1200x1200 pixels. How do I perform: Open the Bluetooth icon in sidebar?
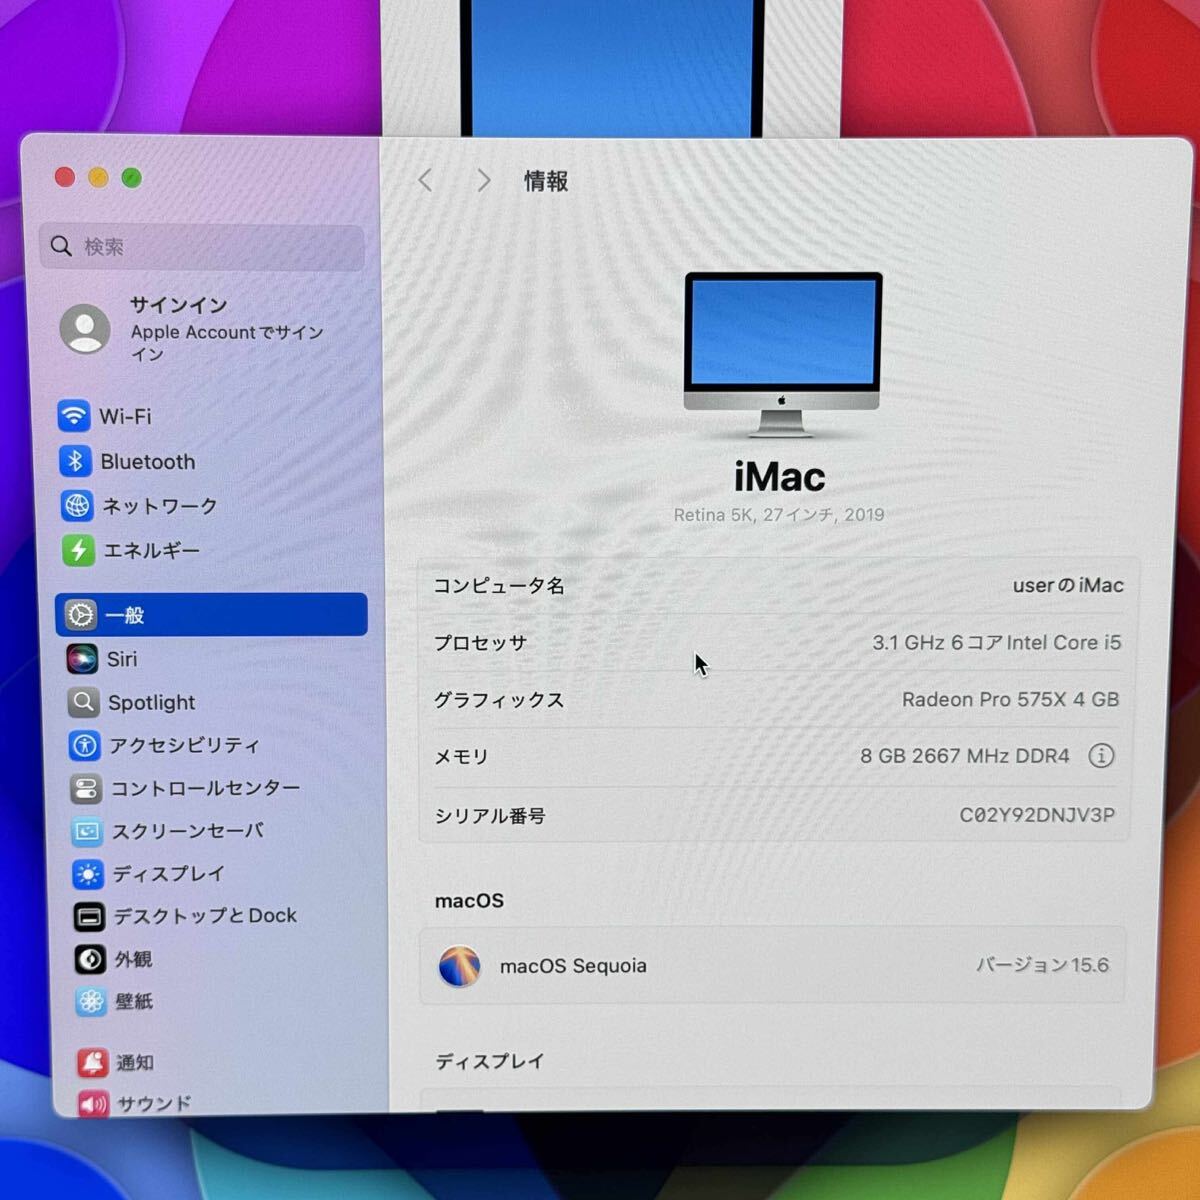tap(75, 461)
